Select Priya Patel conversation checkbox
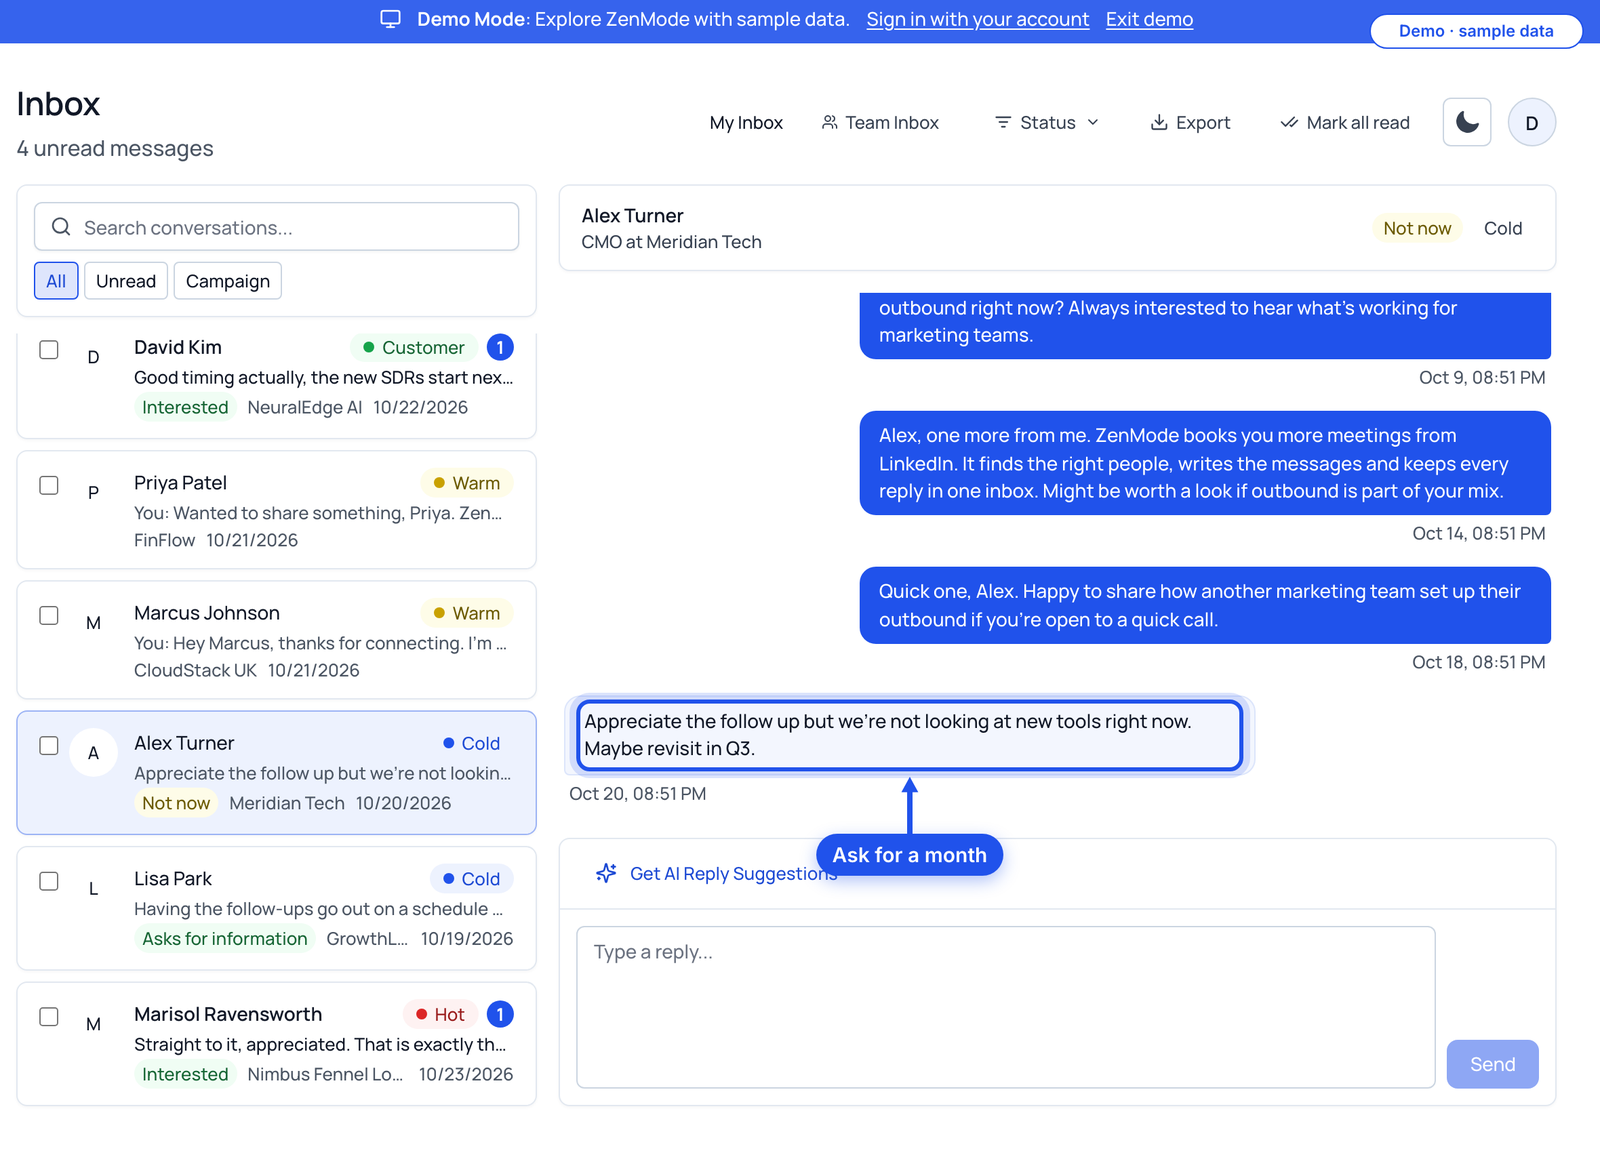This screenshot has height=1174, width=1600. (49, 485)
